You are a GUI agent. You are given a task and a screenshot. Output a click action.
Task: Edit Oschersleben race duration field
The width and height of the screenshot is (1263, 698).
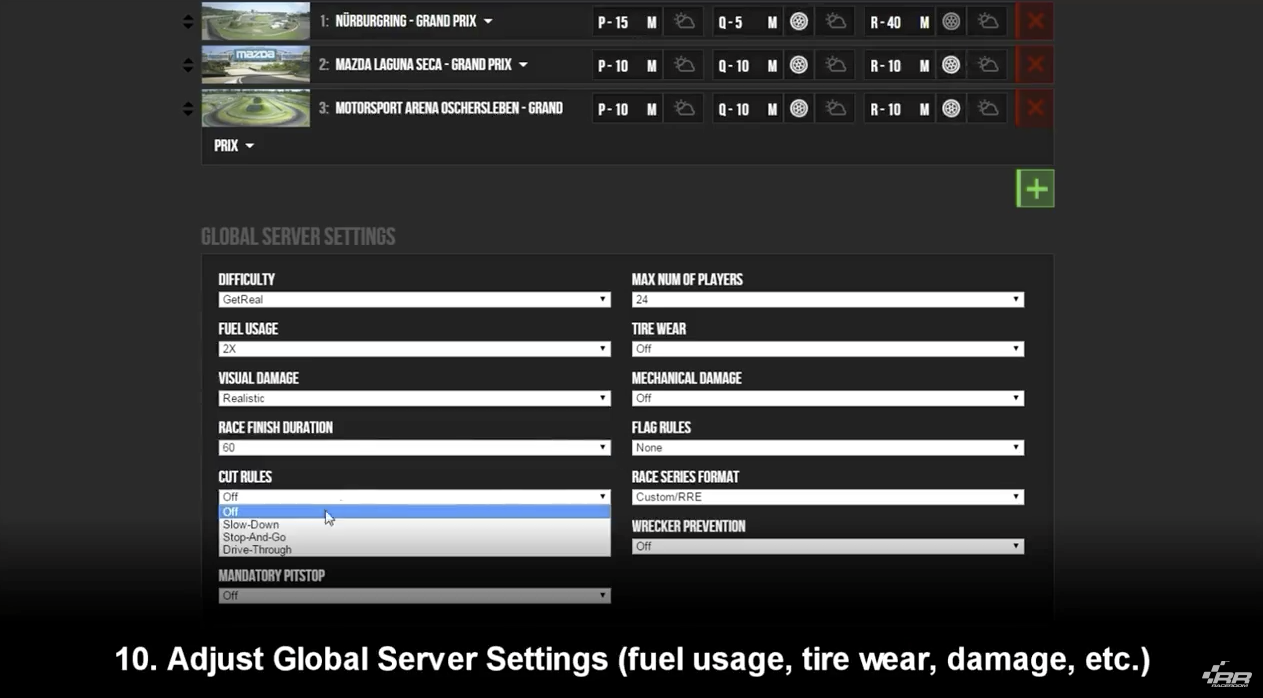(900, 109)
